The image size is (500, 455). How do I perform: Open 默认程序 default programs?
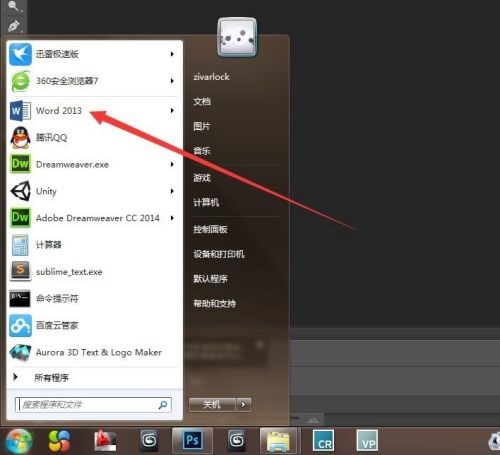pos(210,279)
